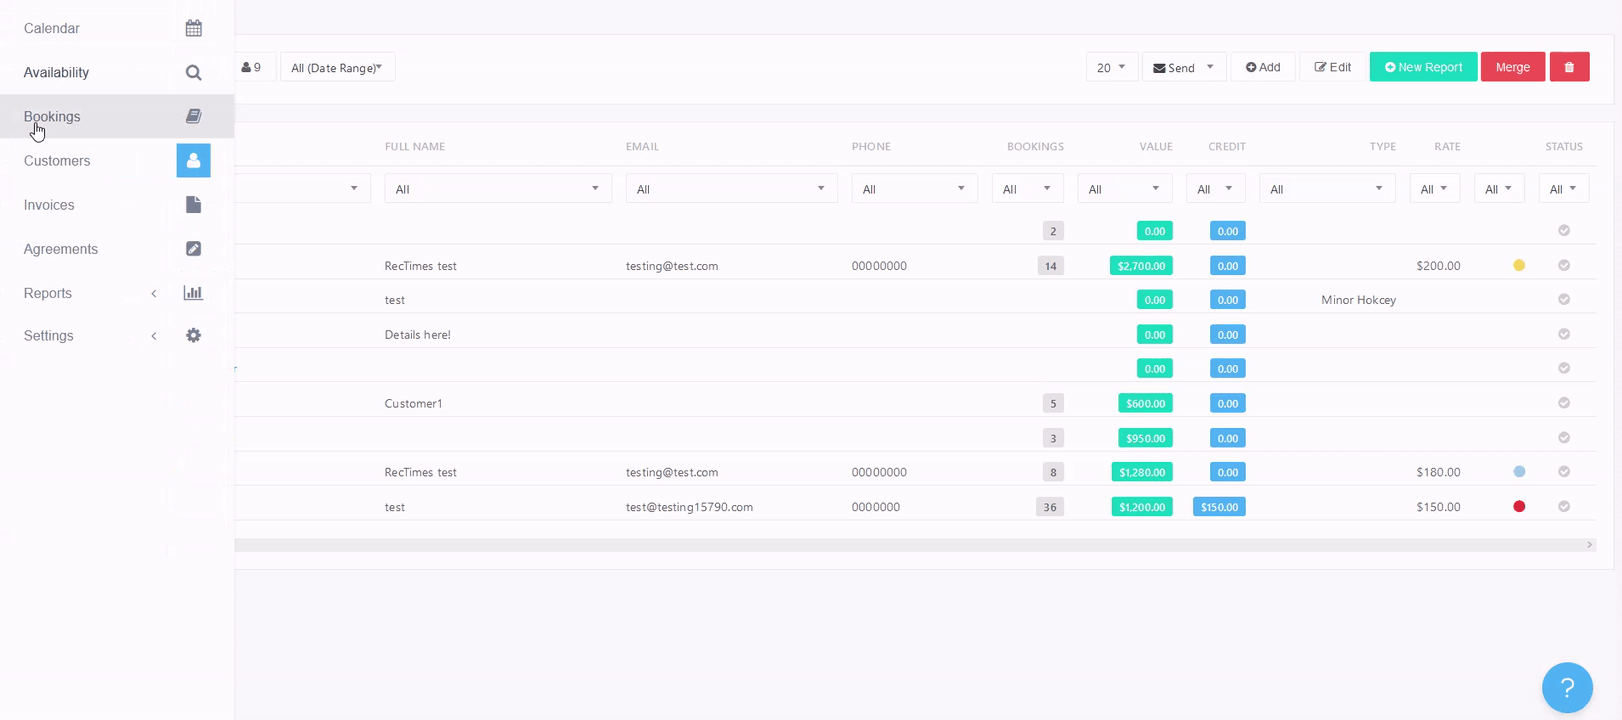Screen dimensions: 1622x720
Task: Open the All (Date Range) dropdown
Action: (x=337, y=67)
